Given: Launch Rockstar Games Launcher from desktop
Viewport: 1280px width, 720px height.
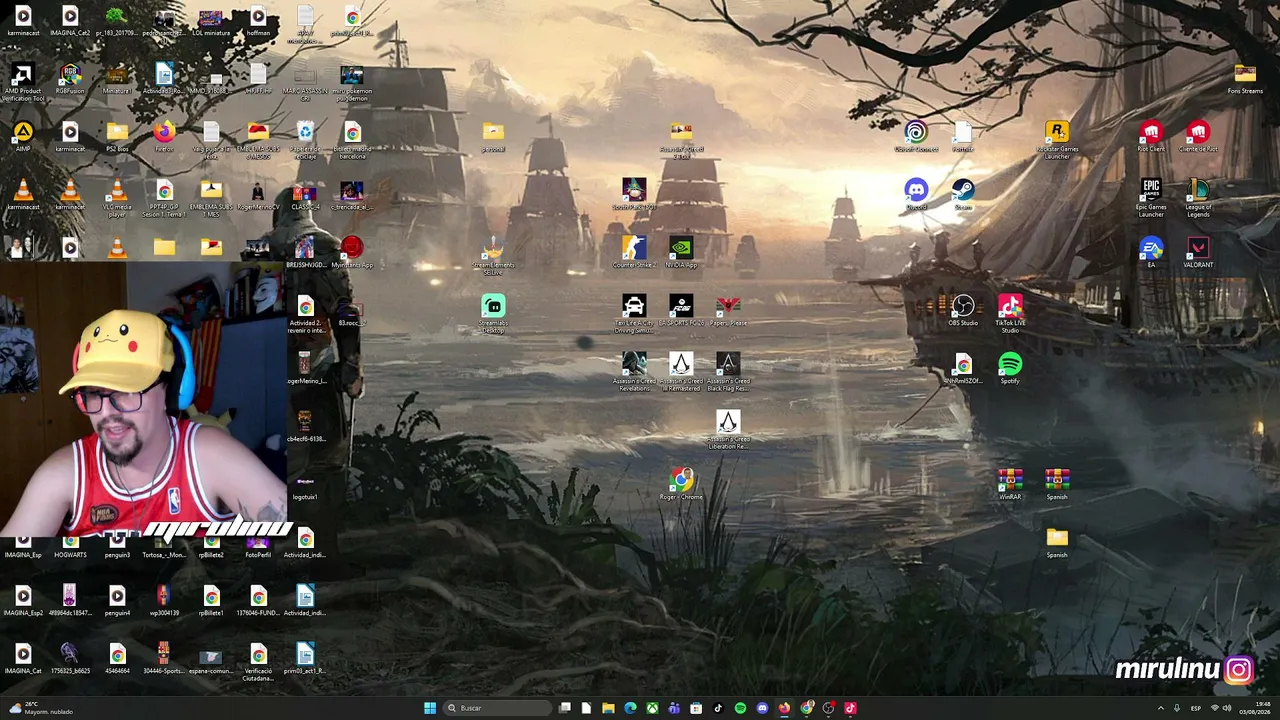Looking at the screenshot, I should pyautogui.click(x=1057, y=140).
